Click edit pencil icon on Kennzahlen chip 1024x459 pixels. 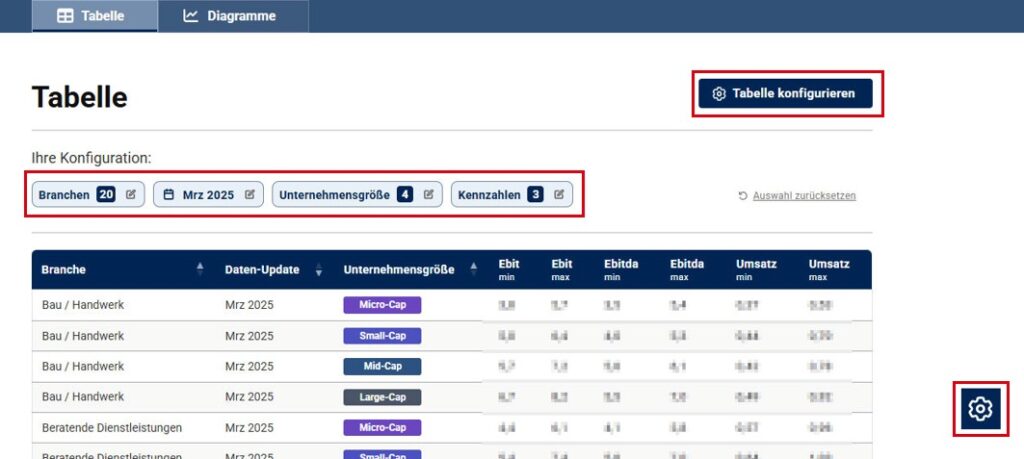point(559,194)
